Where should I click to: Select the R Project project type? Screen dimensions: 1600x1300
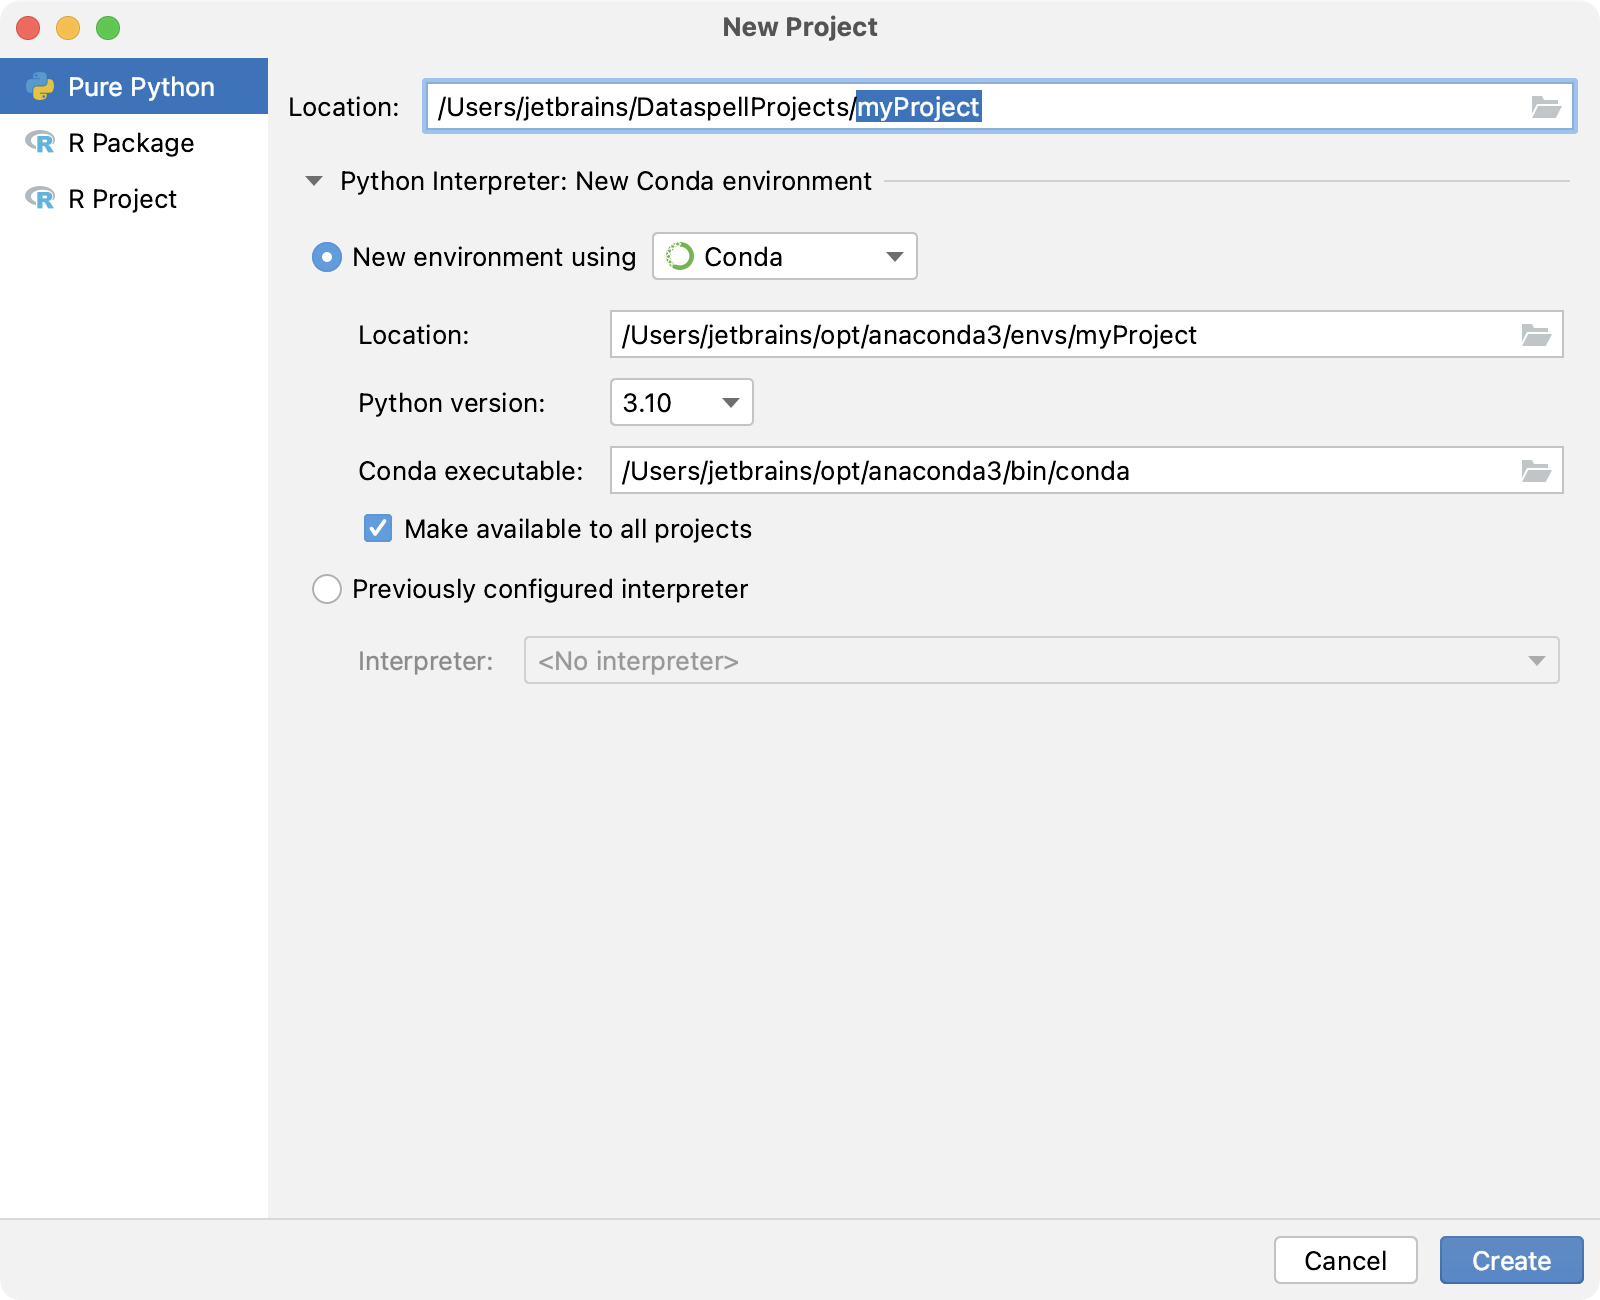tap(134, 199)
